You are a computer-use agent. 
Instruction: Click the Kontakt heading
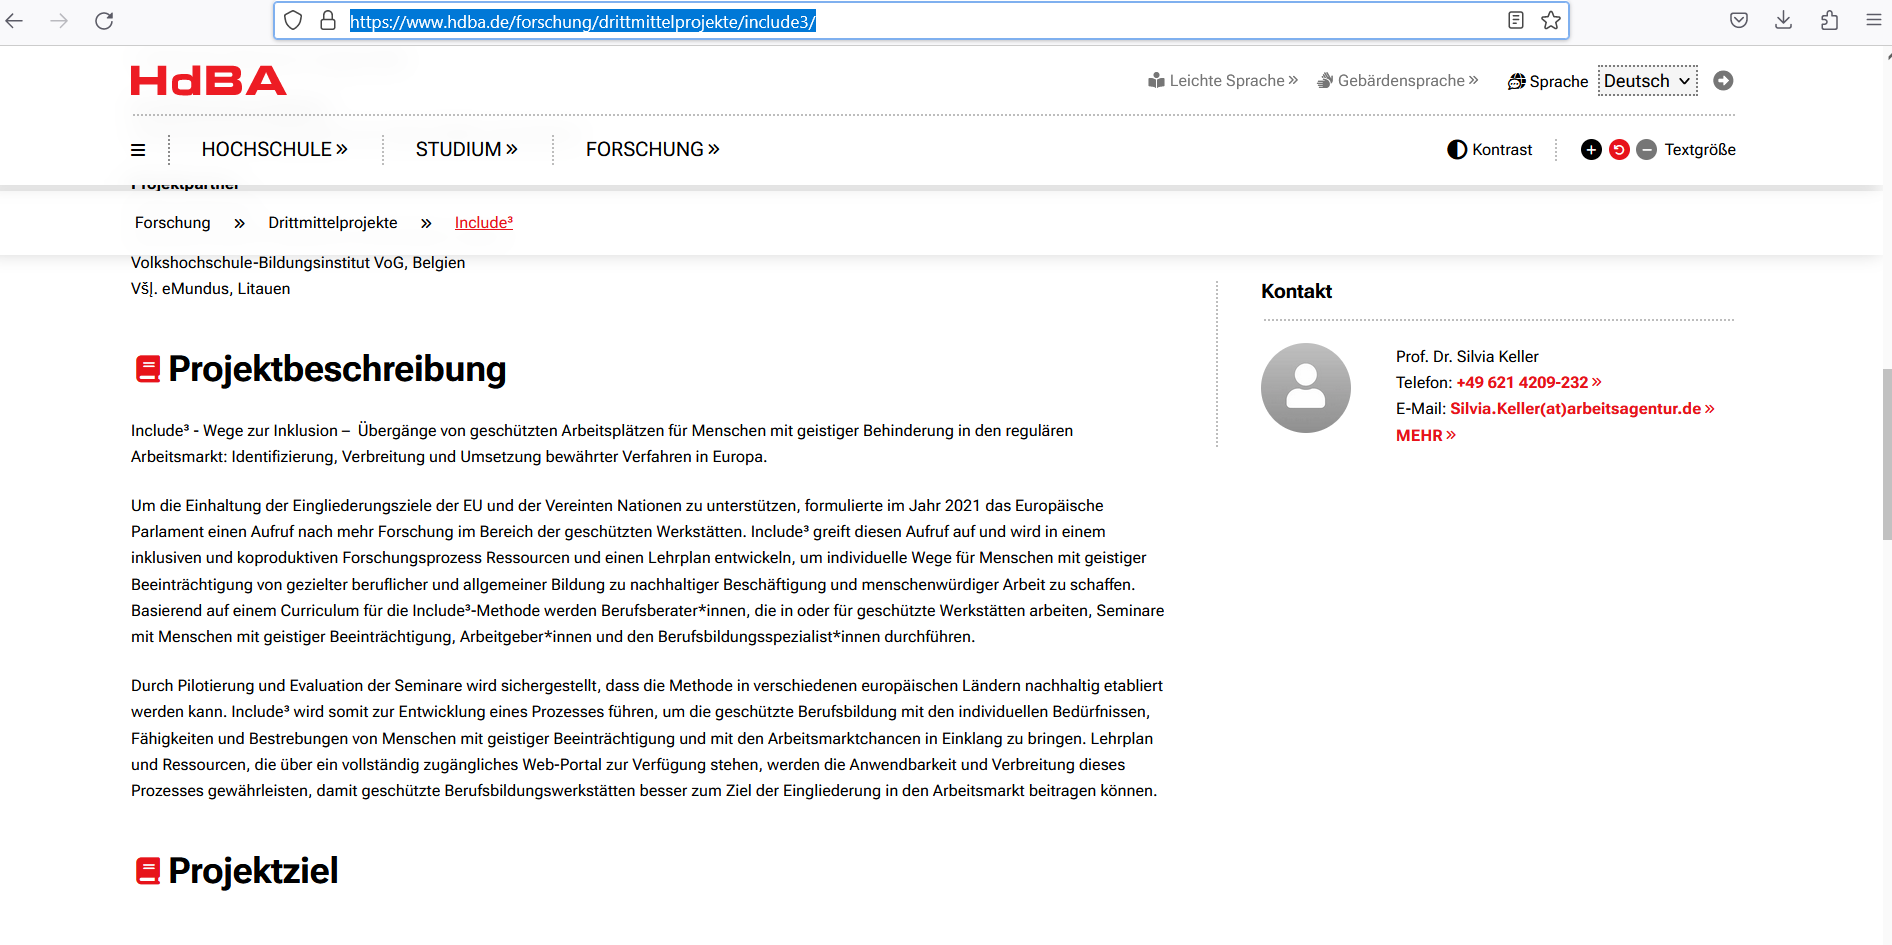coord(1296,291)
